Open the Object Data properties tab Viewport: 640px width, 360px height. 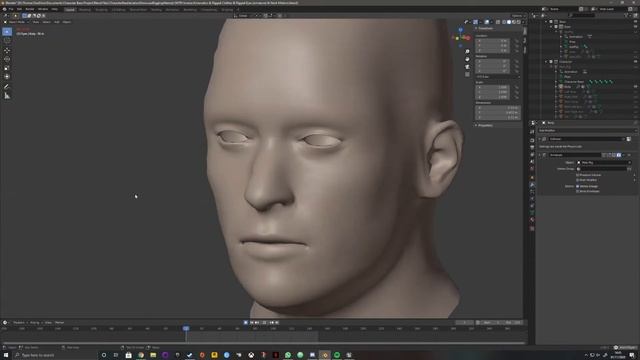532,213
